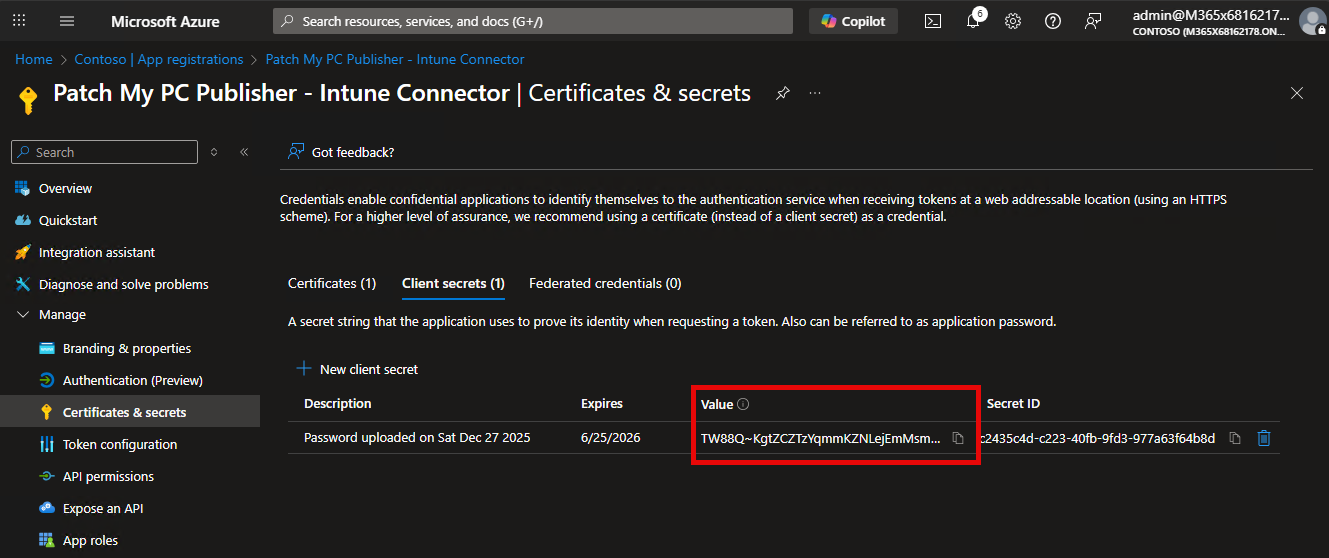Open the Copilot button
The image size is (1329, 558).
pos(853,21)
